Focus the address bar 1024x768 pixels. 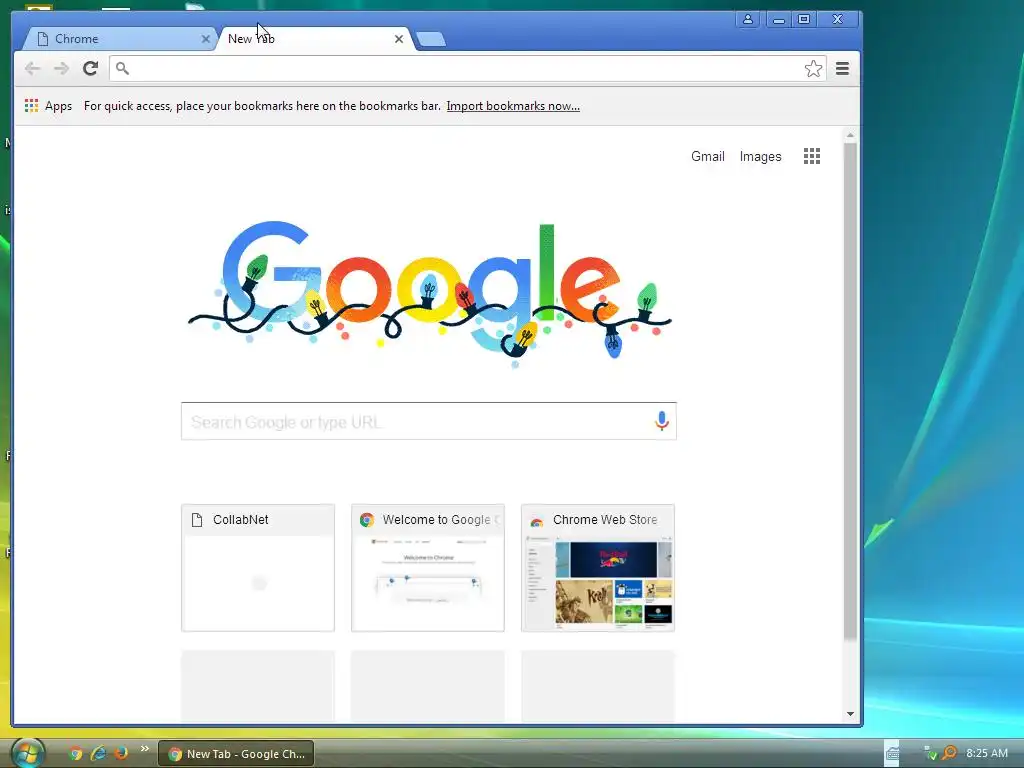(x=467, y=69)
